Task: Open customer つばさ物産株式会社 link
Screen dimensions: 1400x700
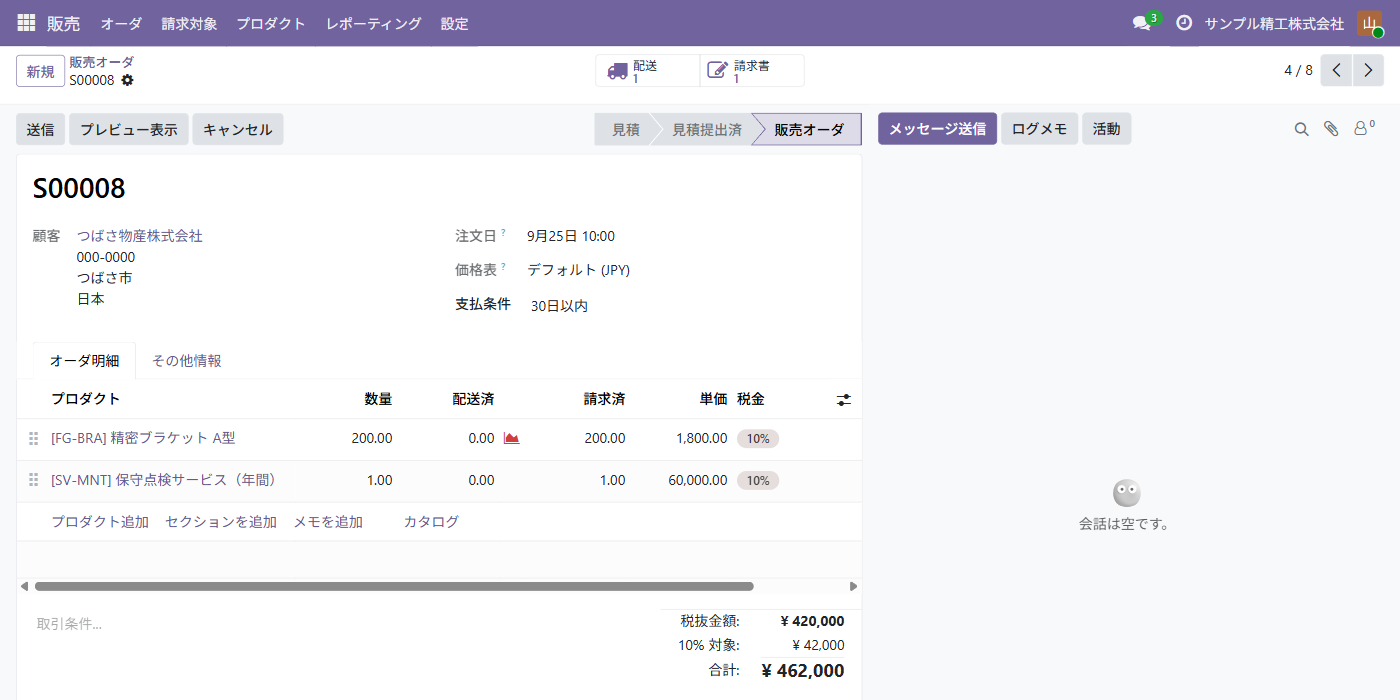Action: 140,236
